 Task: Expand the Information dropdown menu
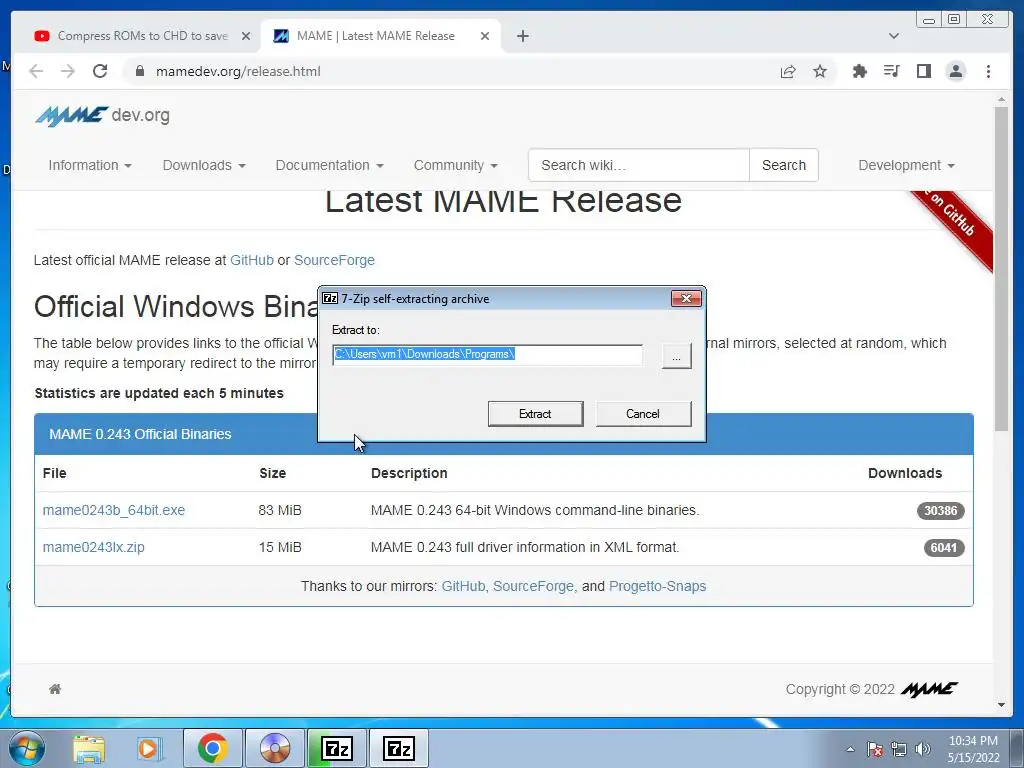tap(90, 165)
